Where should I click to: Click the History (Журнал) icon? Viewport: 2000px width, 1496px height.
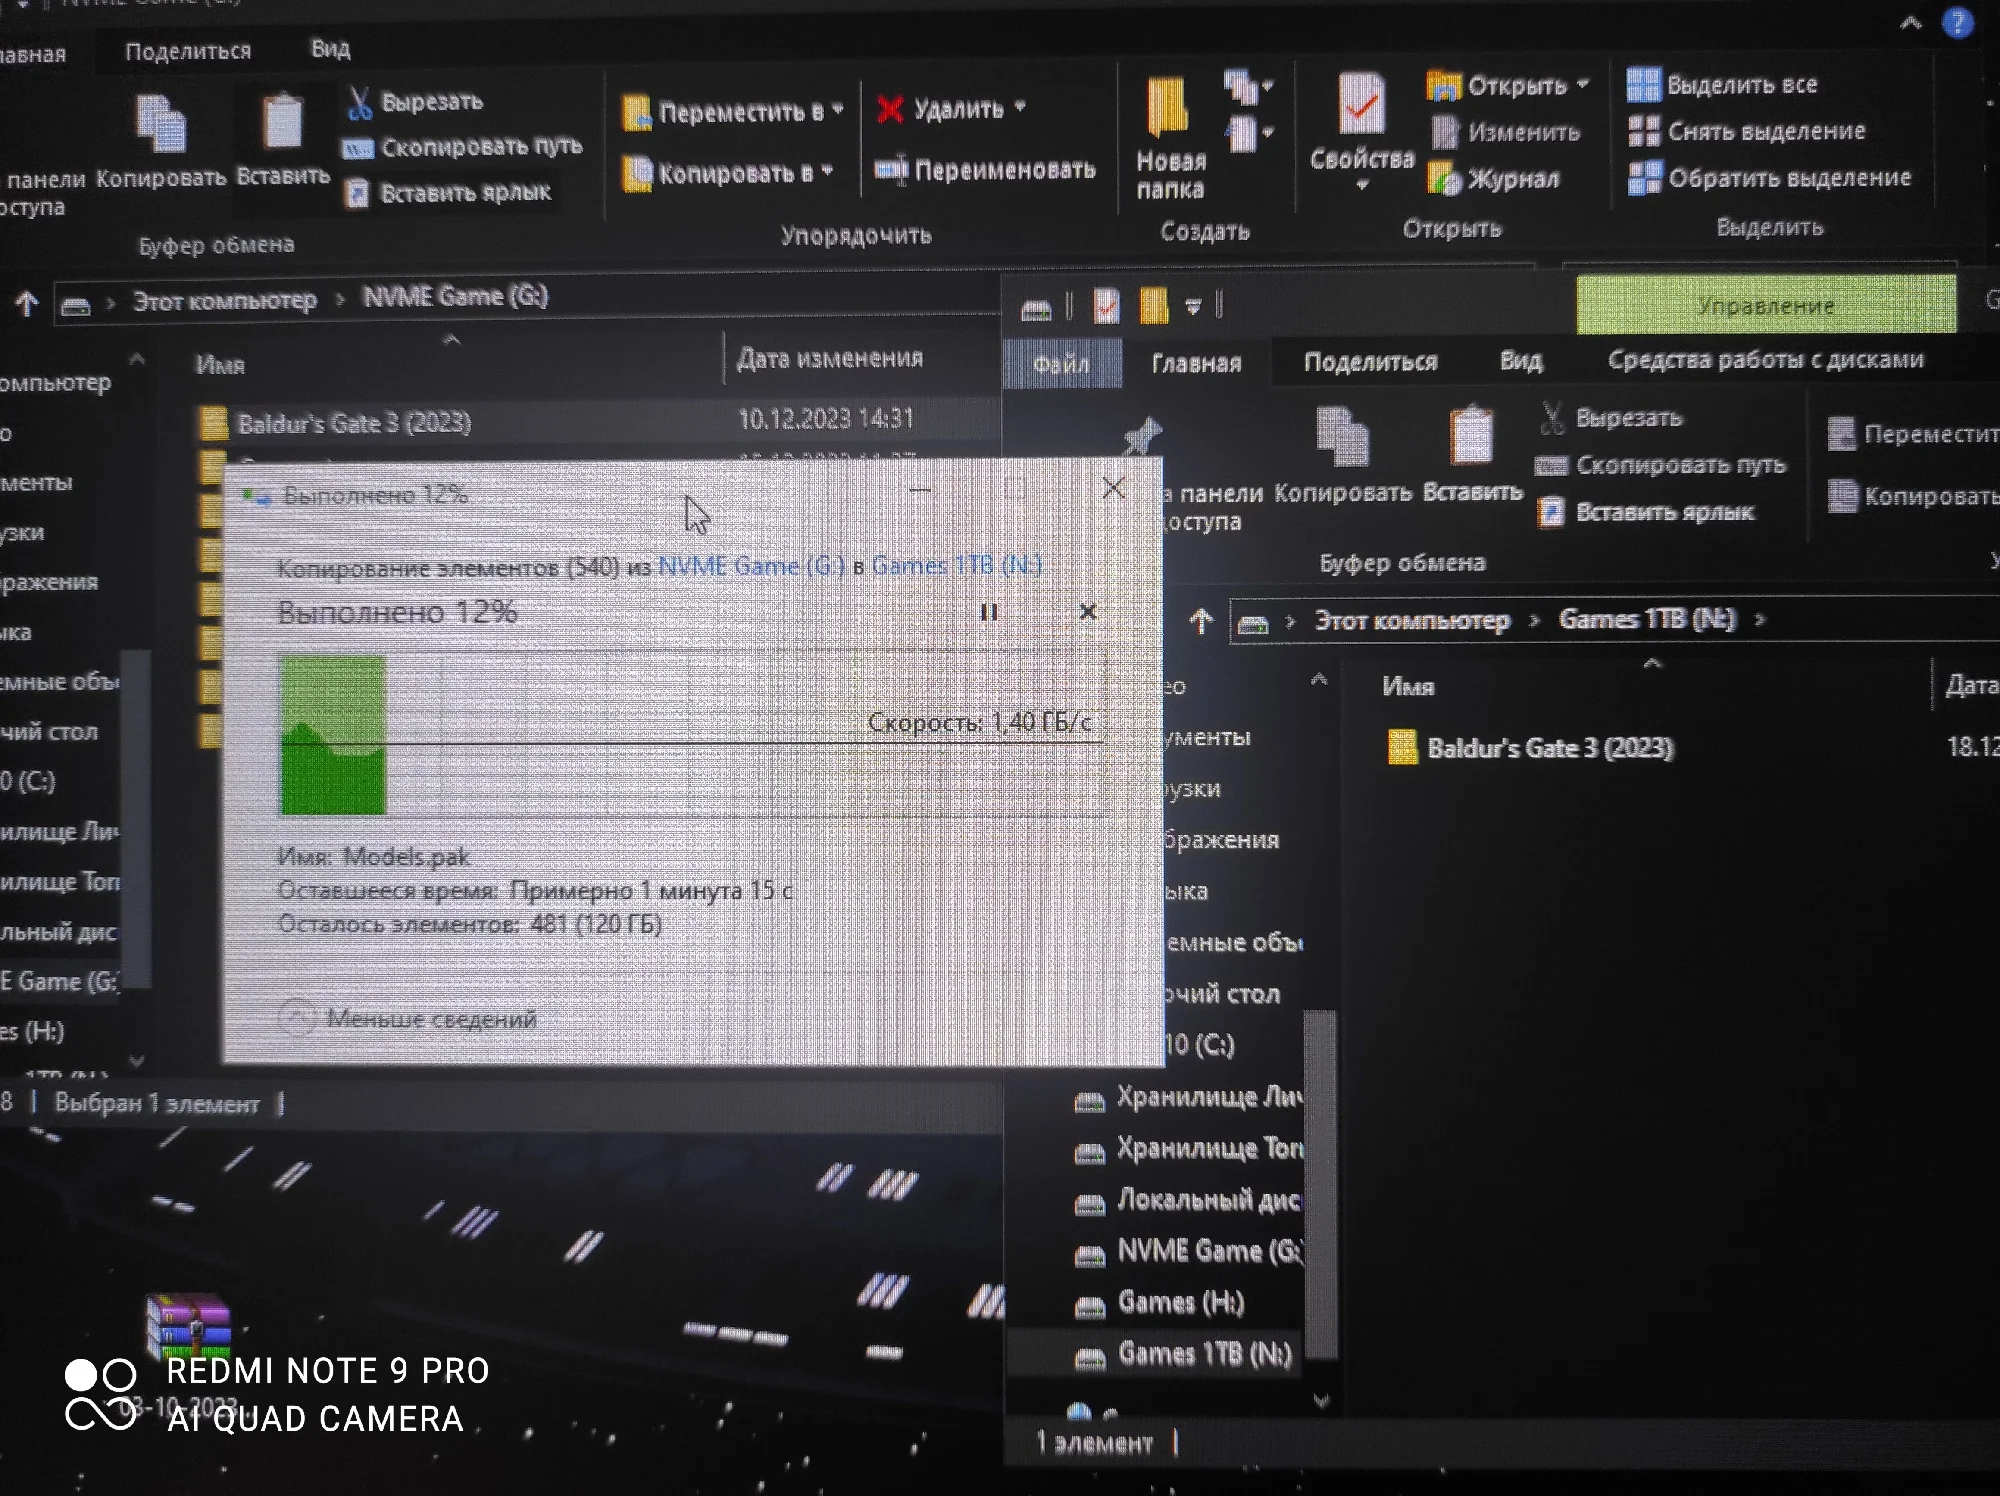[1444, 179]
